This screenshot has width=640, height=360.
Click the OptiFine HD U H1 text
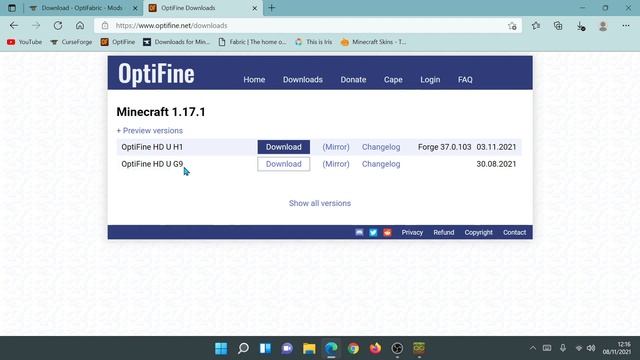pos(152,147)
